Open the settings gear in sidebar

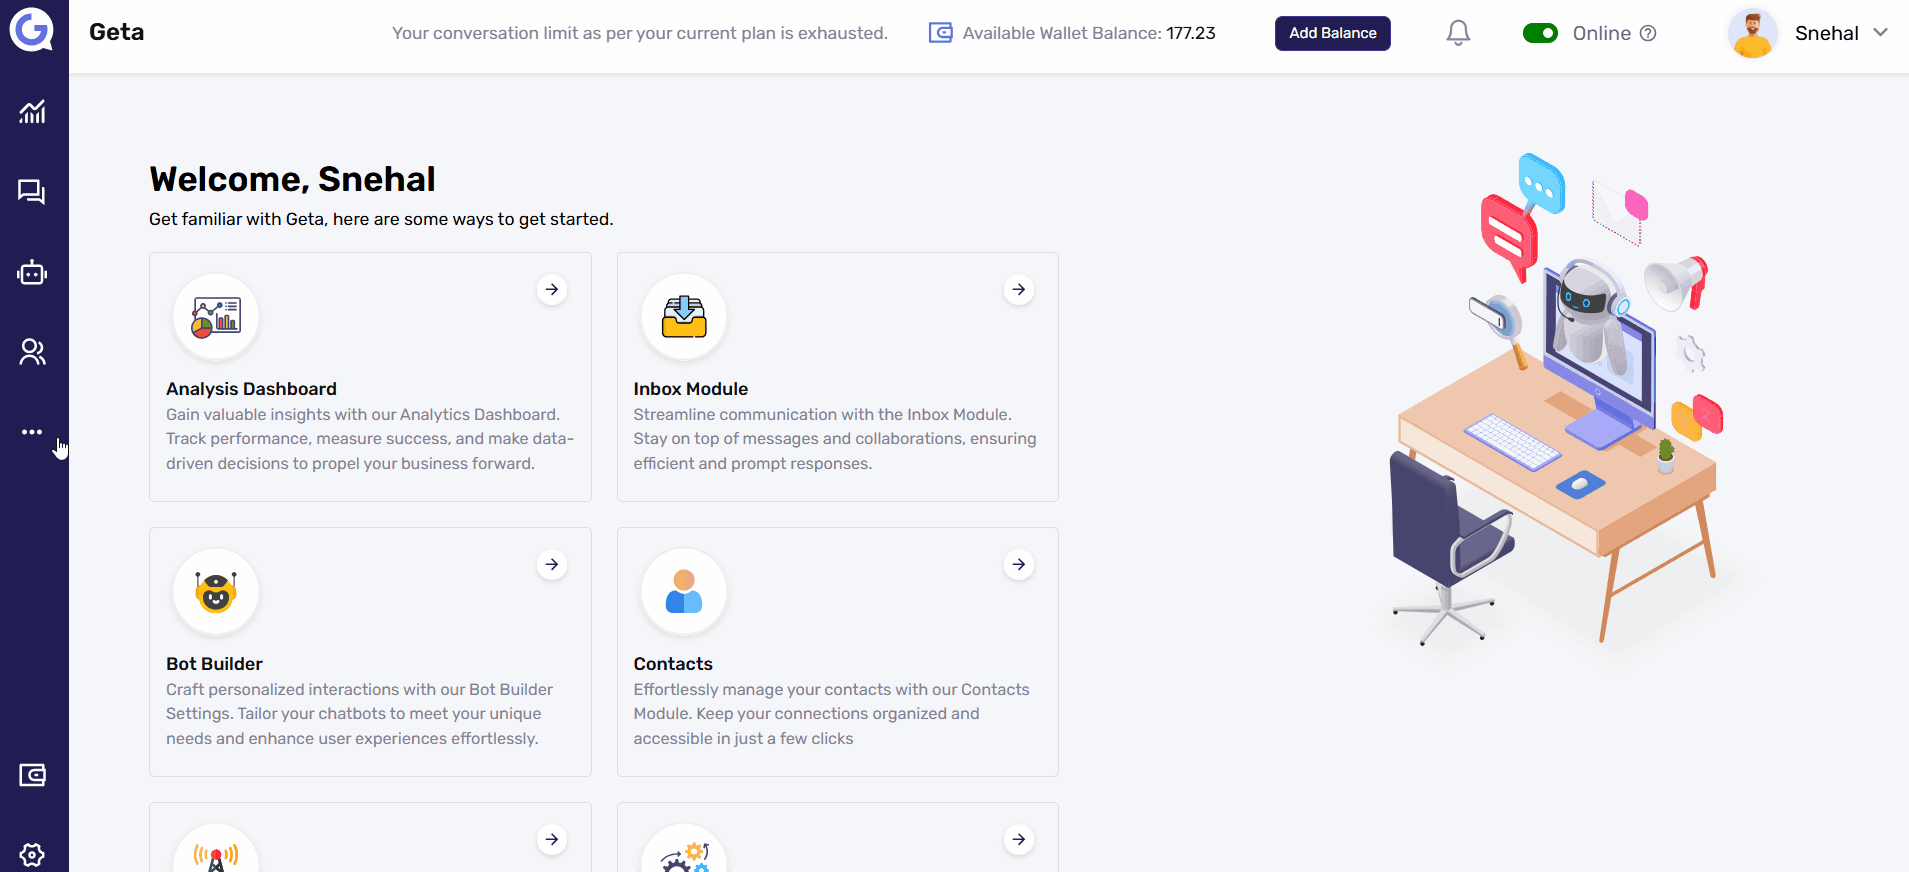pyautogui.click(x=32, y=855)
